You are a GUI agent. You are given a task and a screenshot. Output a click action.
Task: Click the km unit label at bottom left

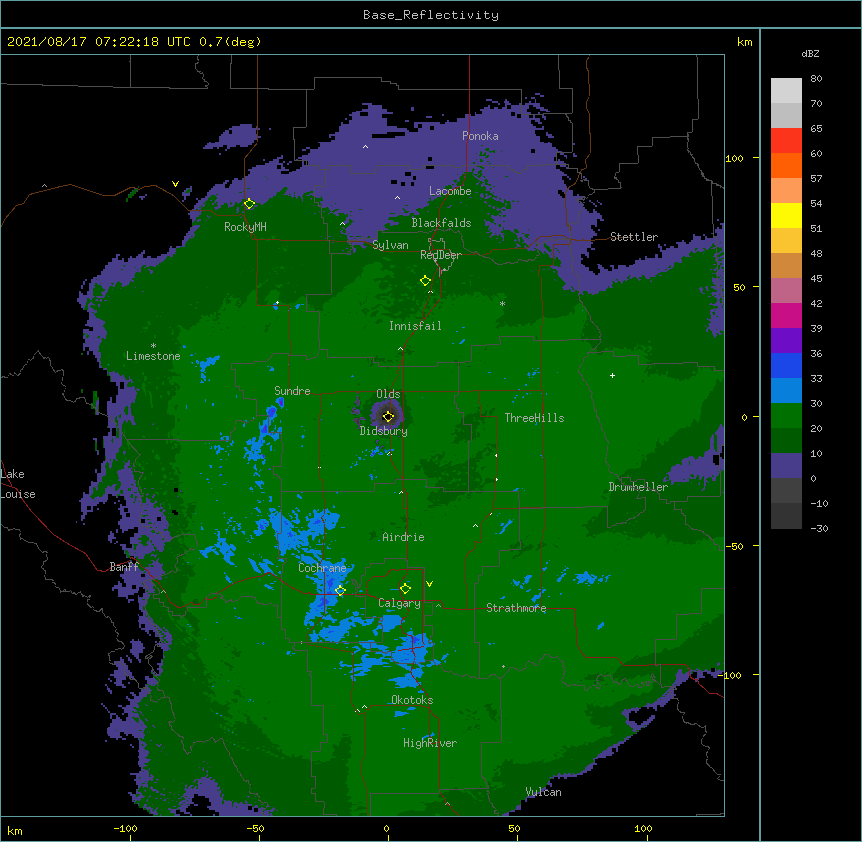pos(15,830)
